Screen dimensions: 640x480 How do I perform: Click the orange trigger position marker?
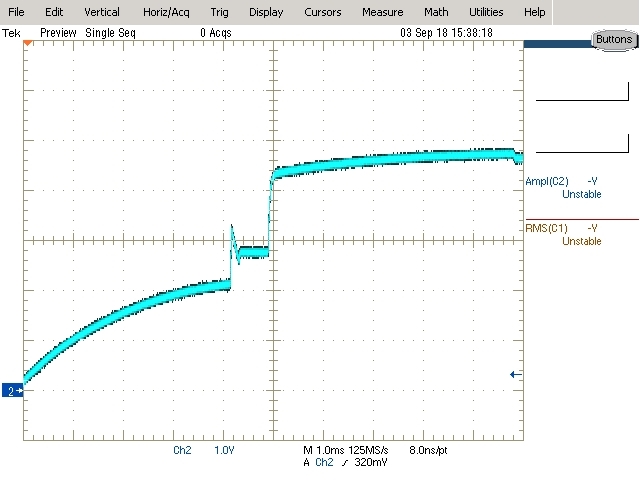tap(28, 43)
